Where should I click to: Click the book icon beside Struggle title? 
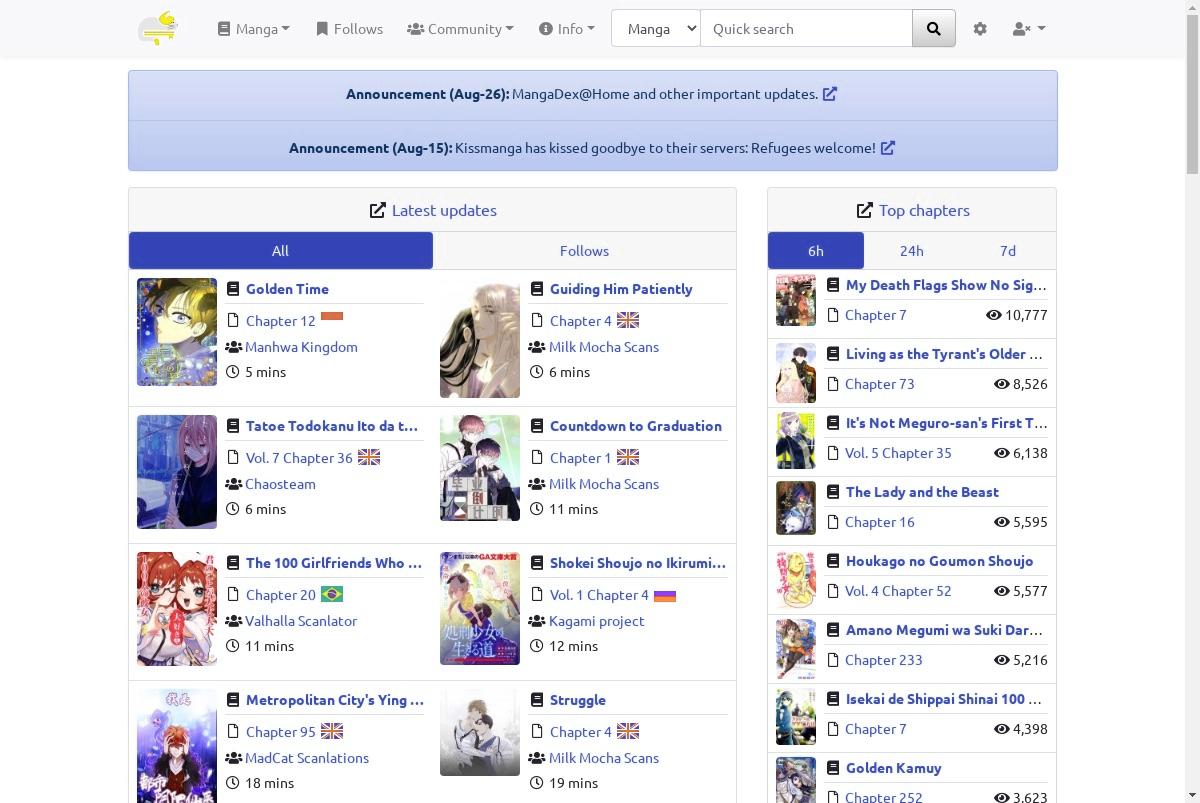tap(537, 700)
